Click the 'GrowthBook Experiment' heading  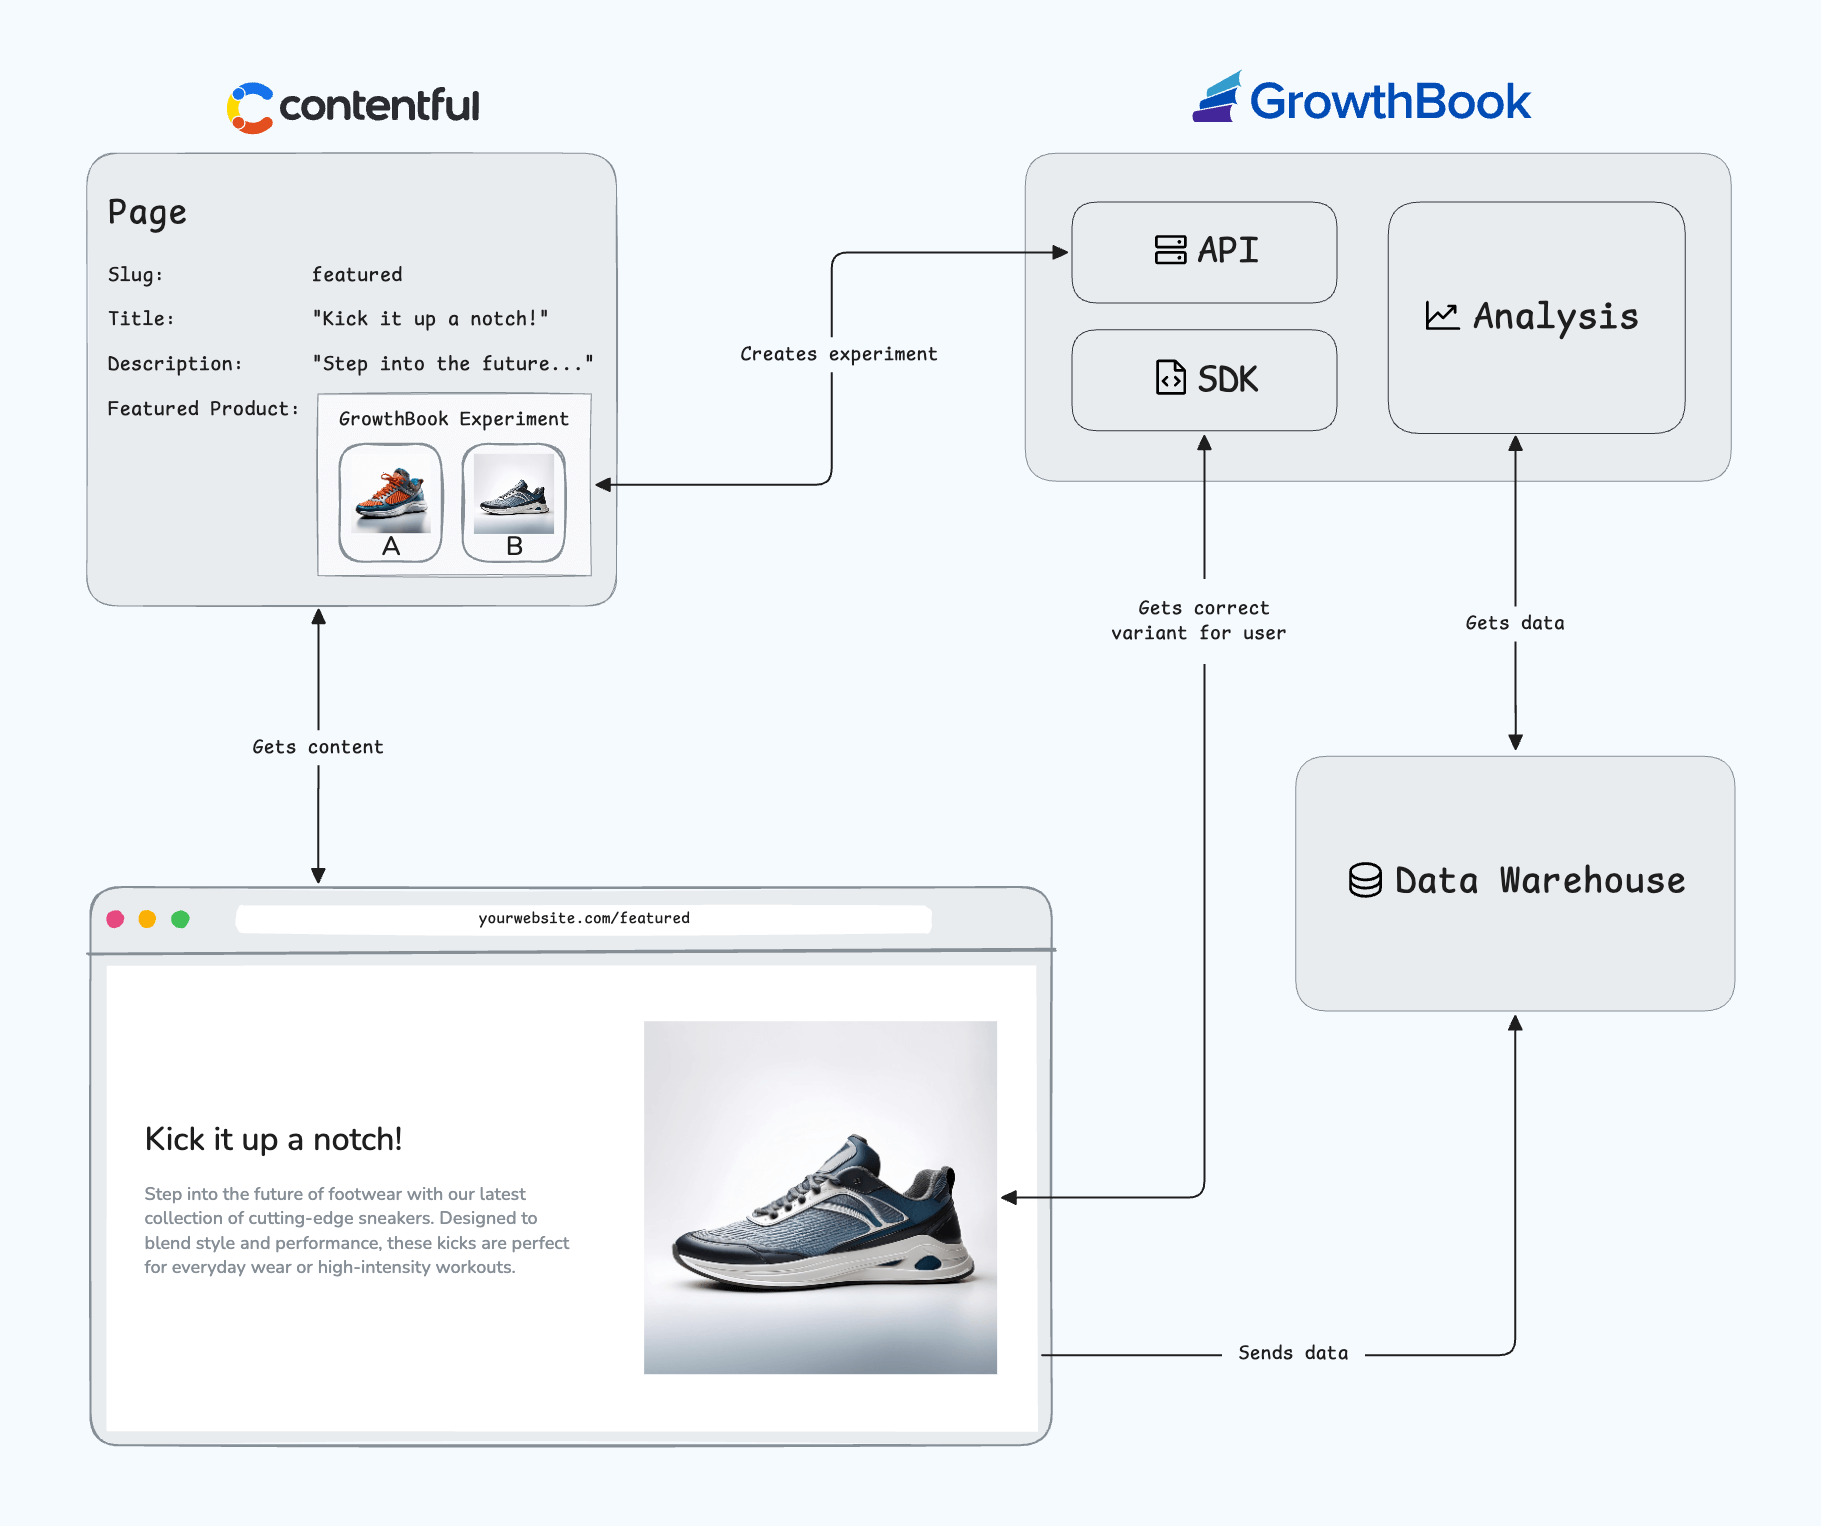pyautogui.click(x=453, y=419)
